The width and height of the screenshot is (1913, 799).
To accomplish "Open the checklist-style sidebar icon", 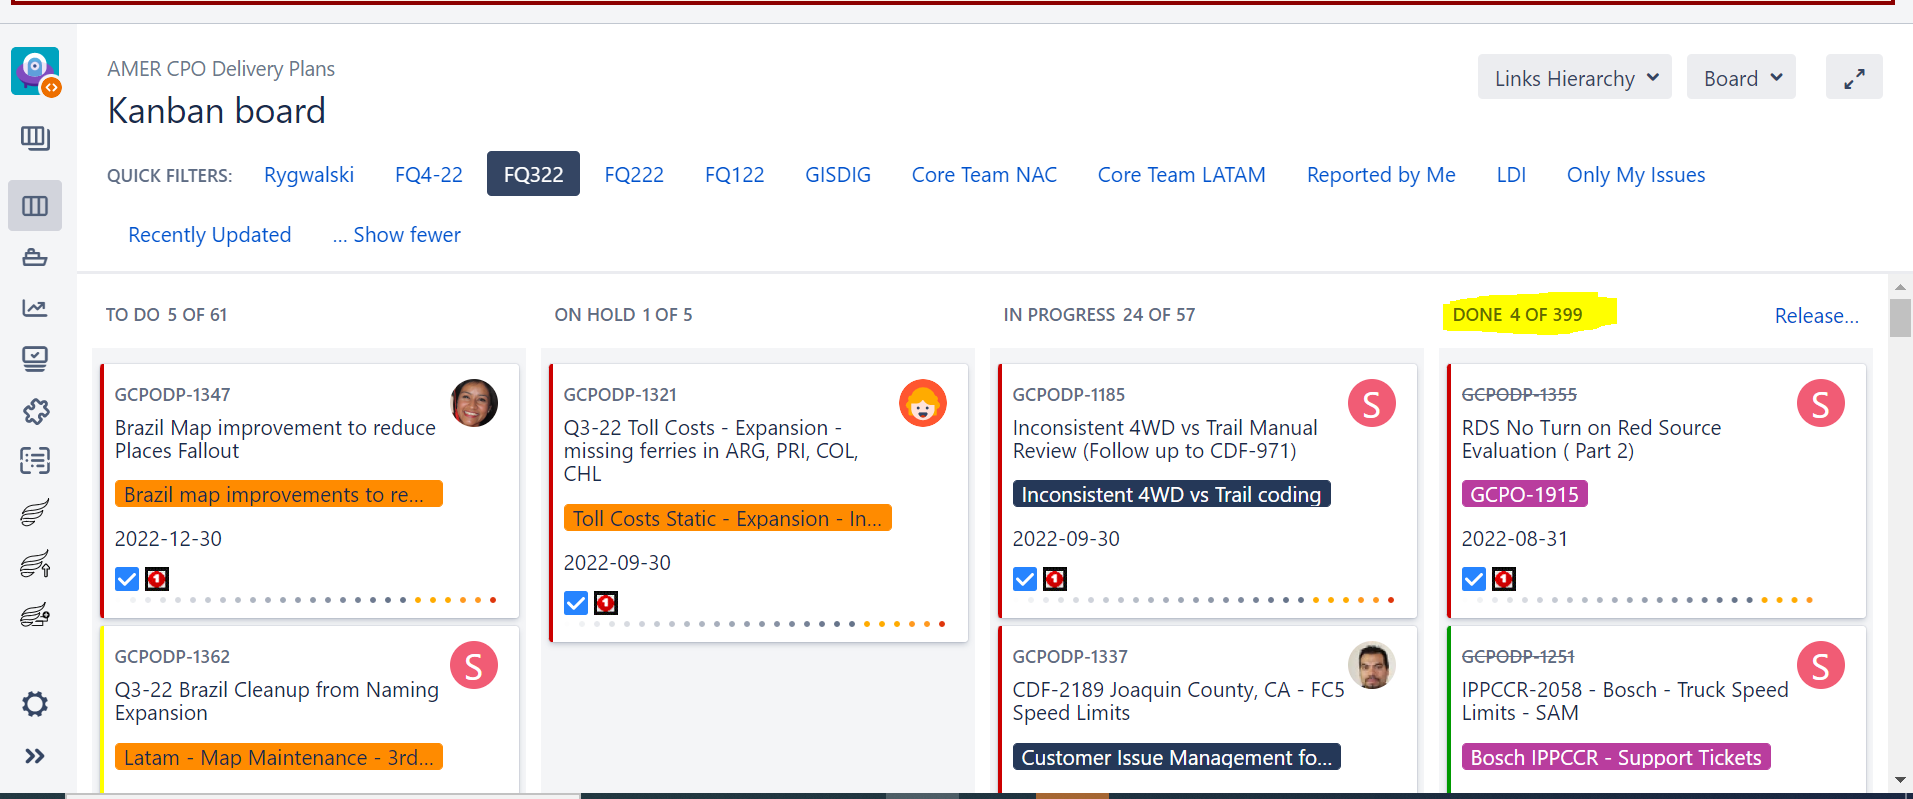I will click(x=35, y=461).
